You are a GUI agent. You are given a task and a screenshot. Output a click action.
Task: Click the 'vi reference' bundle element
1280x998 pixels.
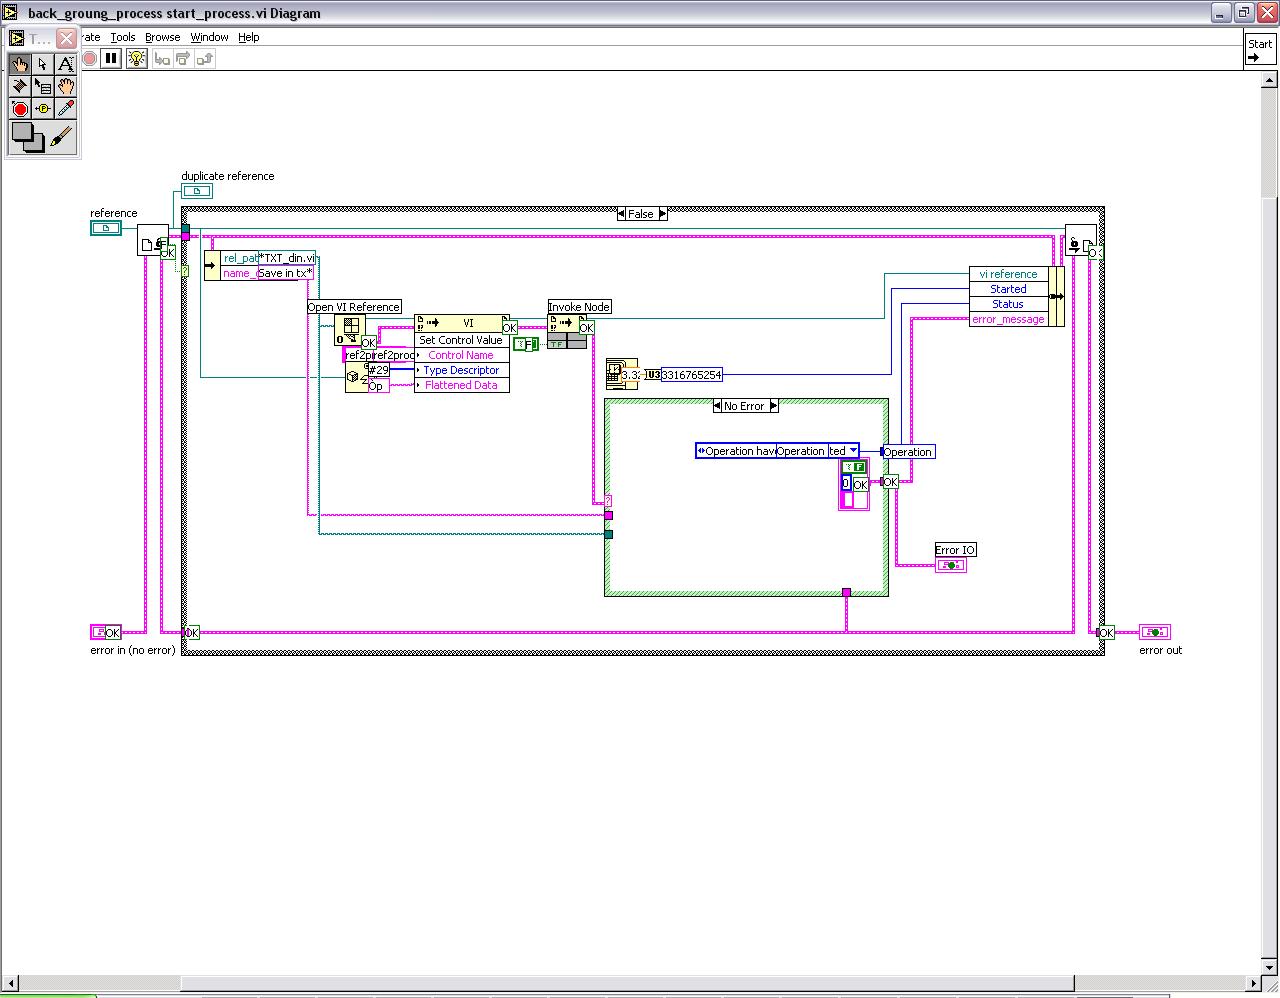pos(1009,274)
